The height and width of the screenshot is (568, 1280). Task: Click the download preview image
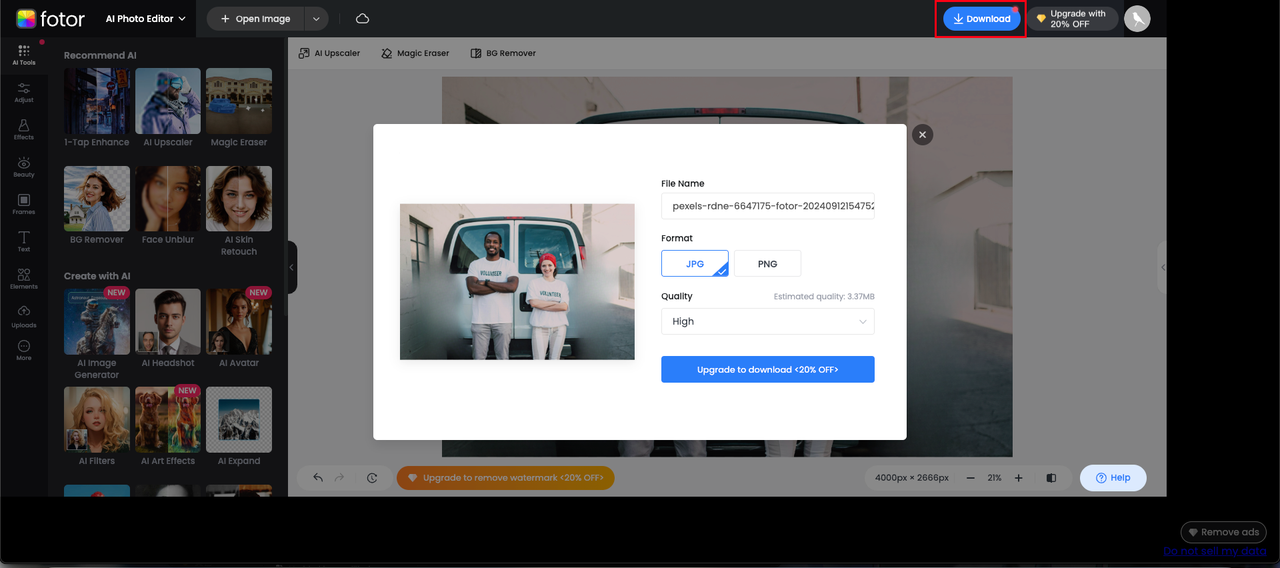tap(517, 282)
